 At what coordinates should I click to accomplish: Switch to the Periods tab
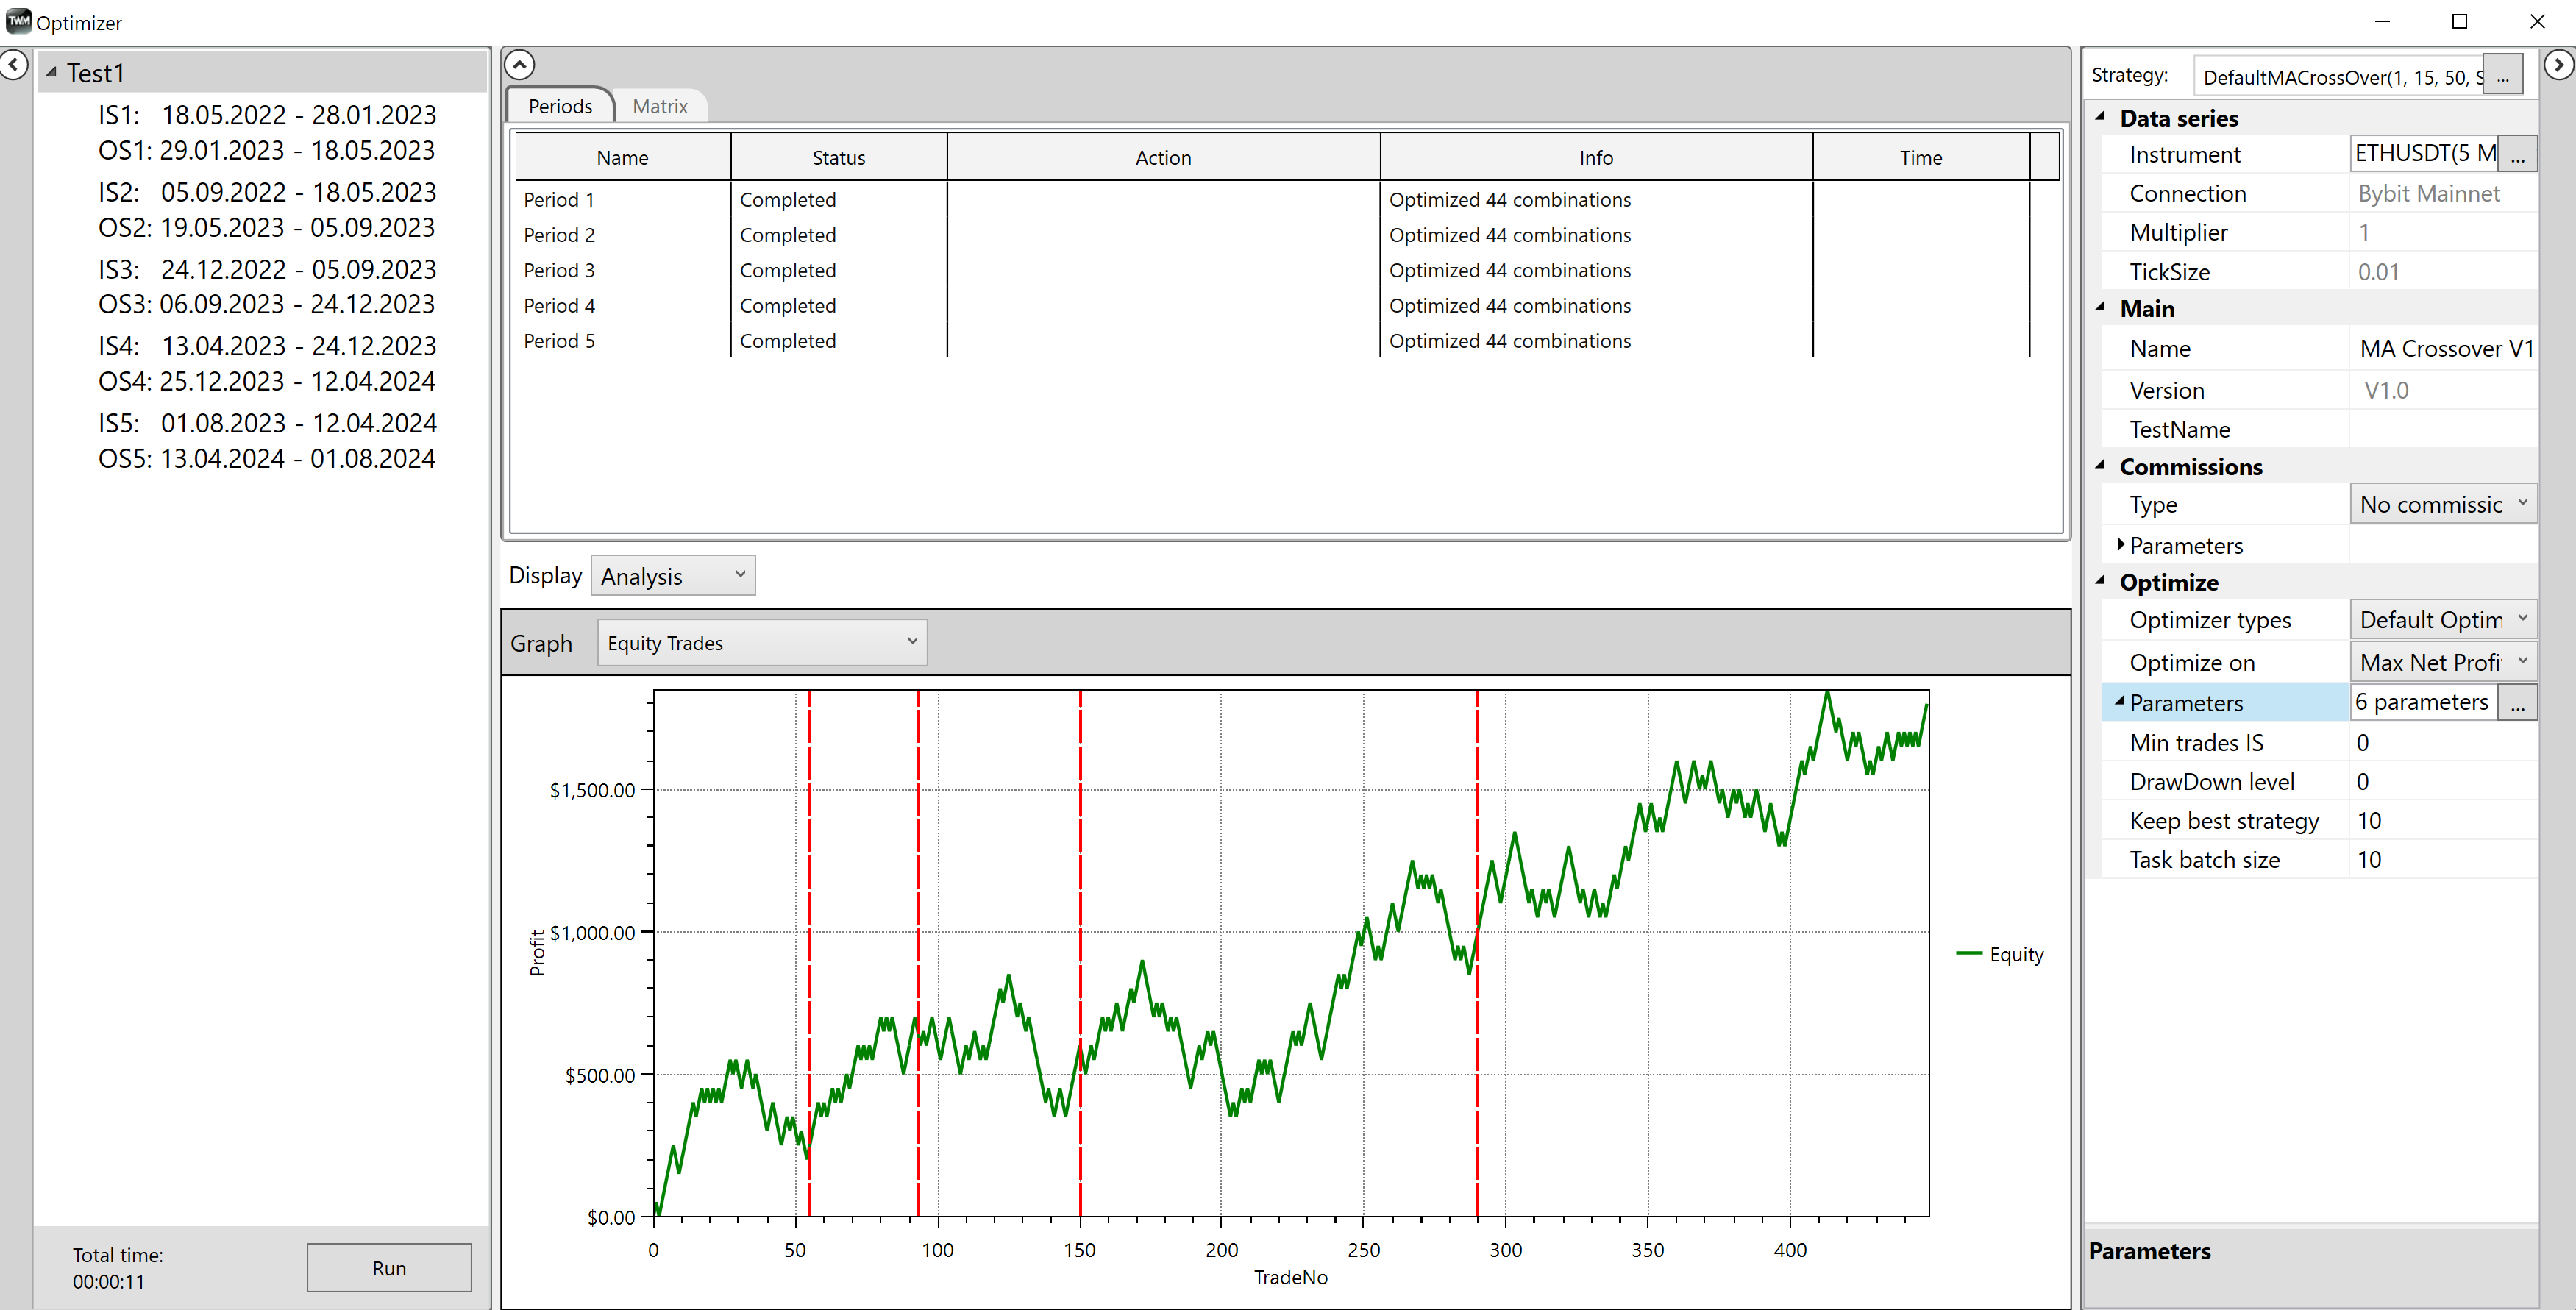tap(560, 106)
